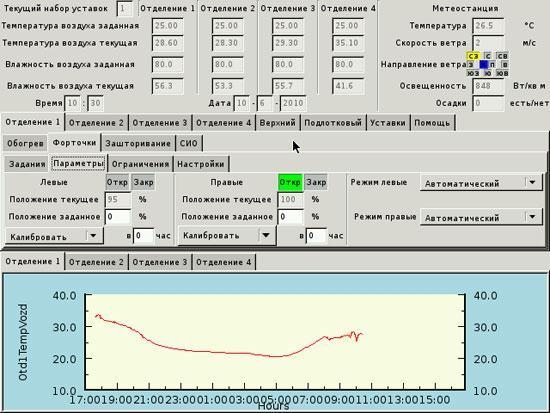This screenshot has height=413, width=550.
Task: Select the З west wind indicator
Action: pyautogui.click(x=471, y=65)
